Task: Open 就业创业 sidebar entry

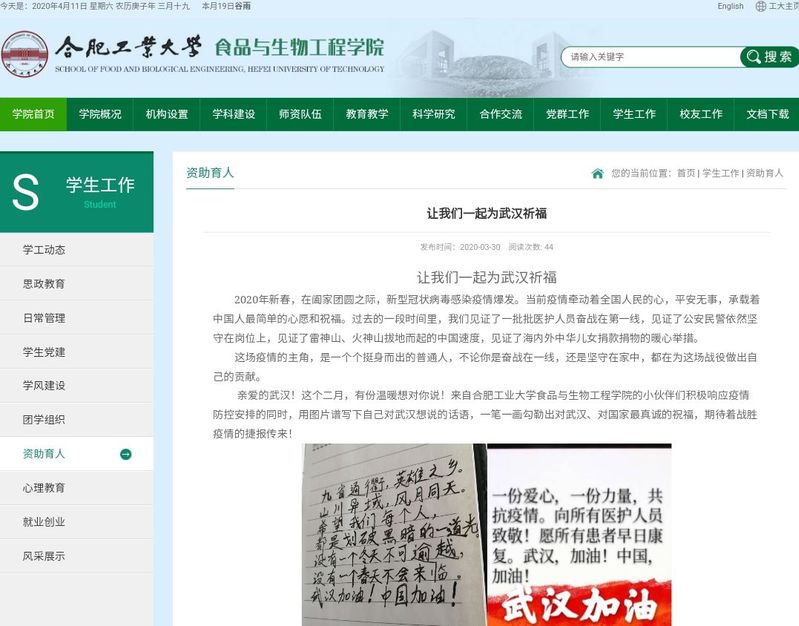Action: tap(44, 522)
